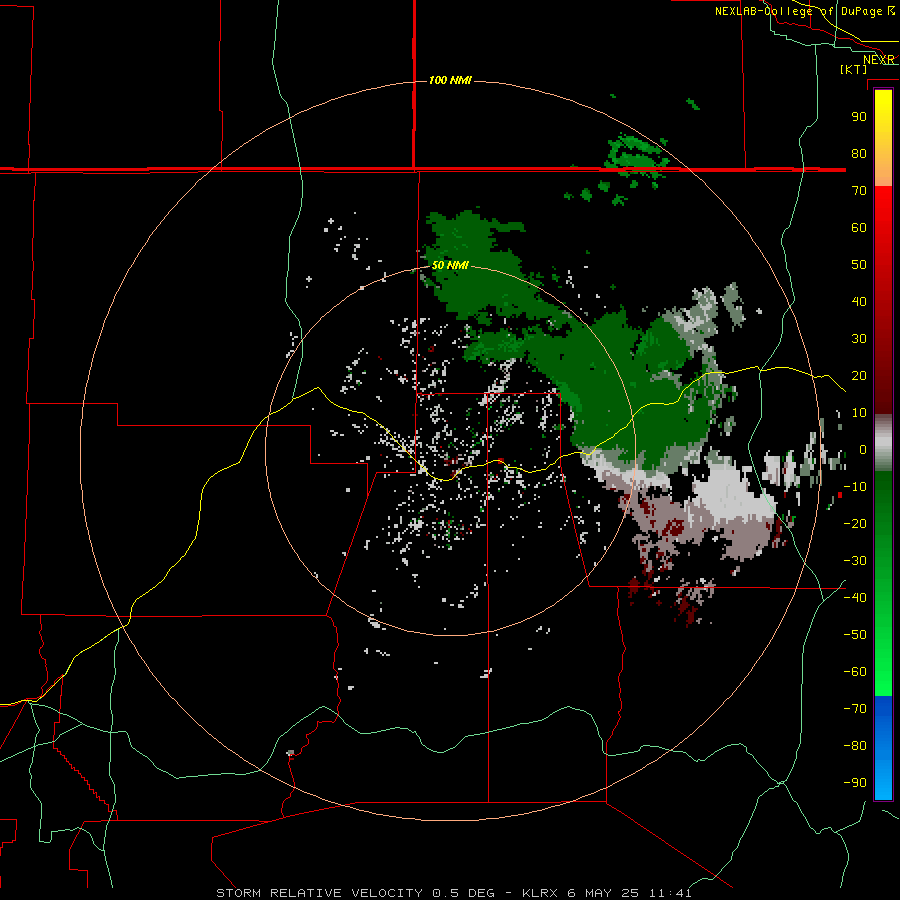Image resolution: width=900 pixels, height=900 pixels.
Task: Click the -60 value on velocity scale
Action: (855, 672)
